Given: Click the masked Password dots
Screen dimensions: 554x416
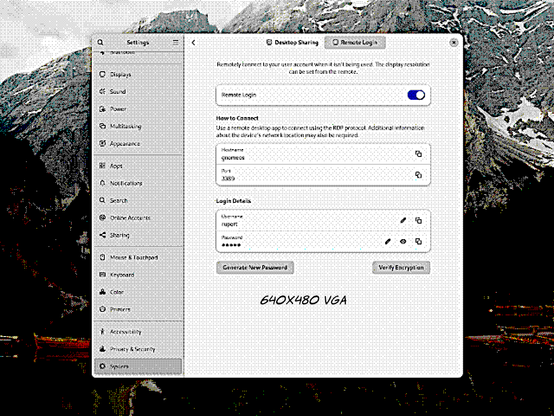Looking at the screenshot, I should 231,245.
